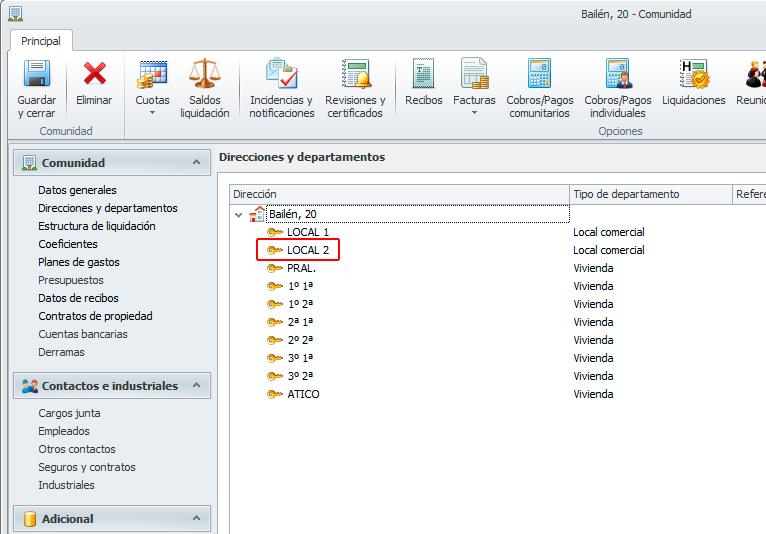766x534 pixels.
Task: Select the 2ª 1ª department
Action: coord(300,322)
